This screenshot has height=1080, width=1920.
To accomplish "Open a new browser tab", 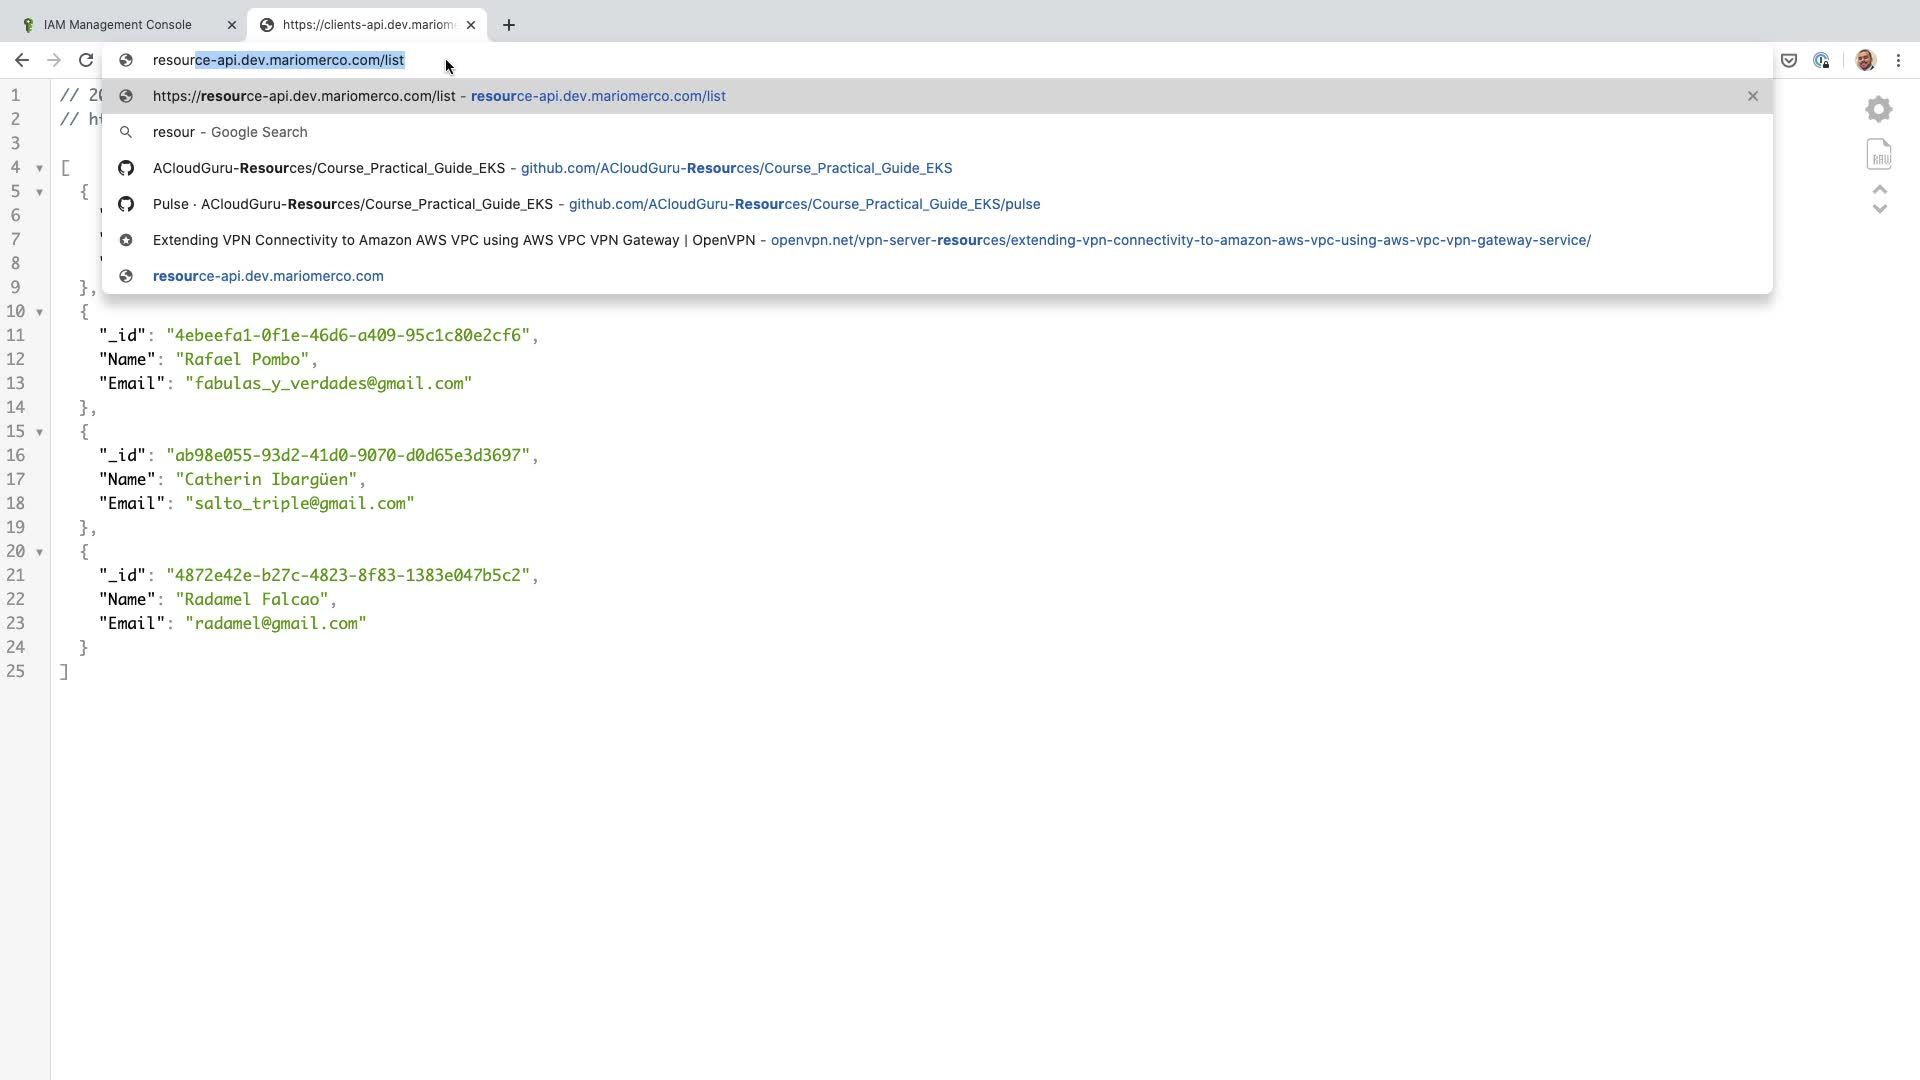I will (509, 25).
